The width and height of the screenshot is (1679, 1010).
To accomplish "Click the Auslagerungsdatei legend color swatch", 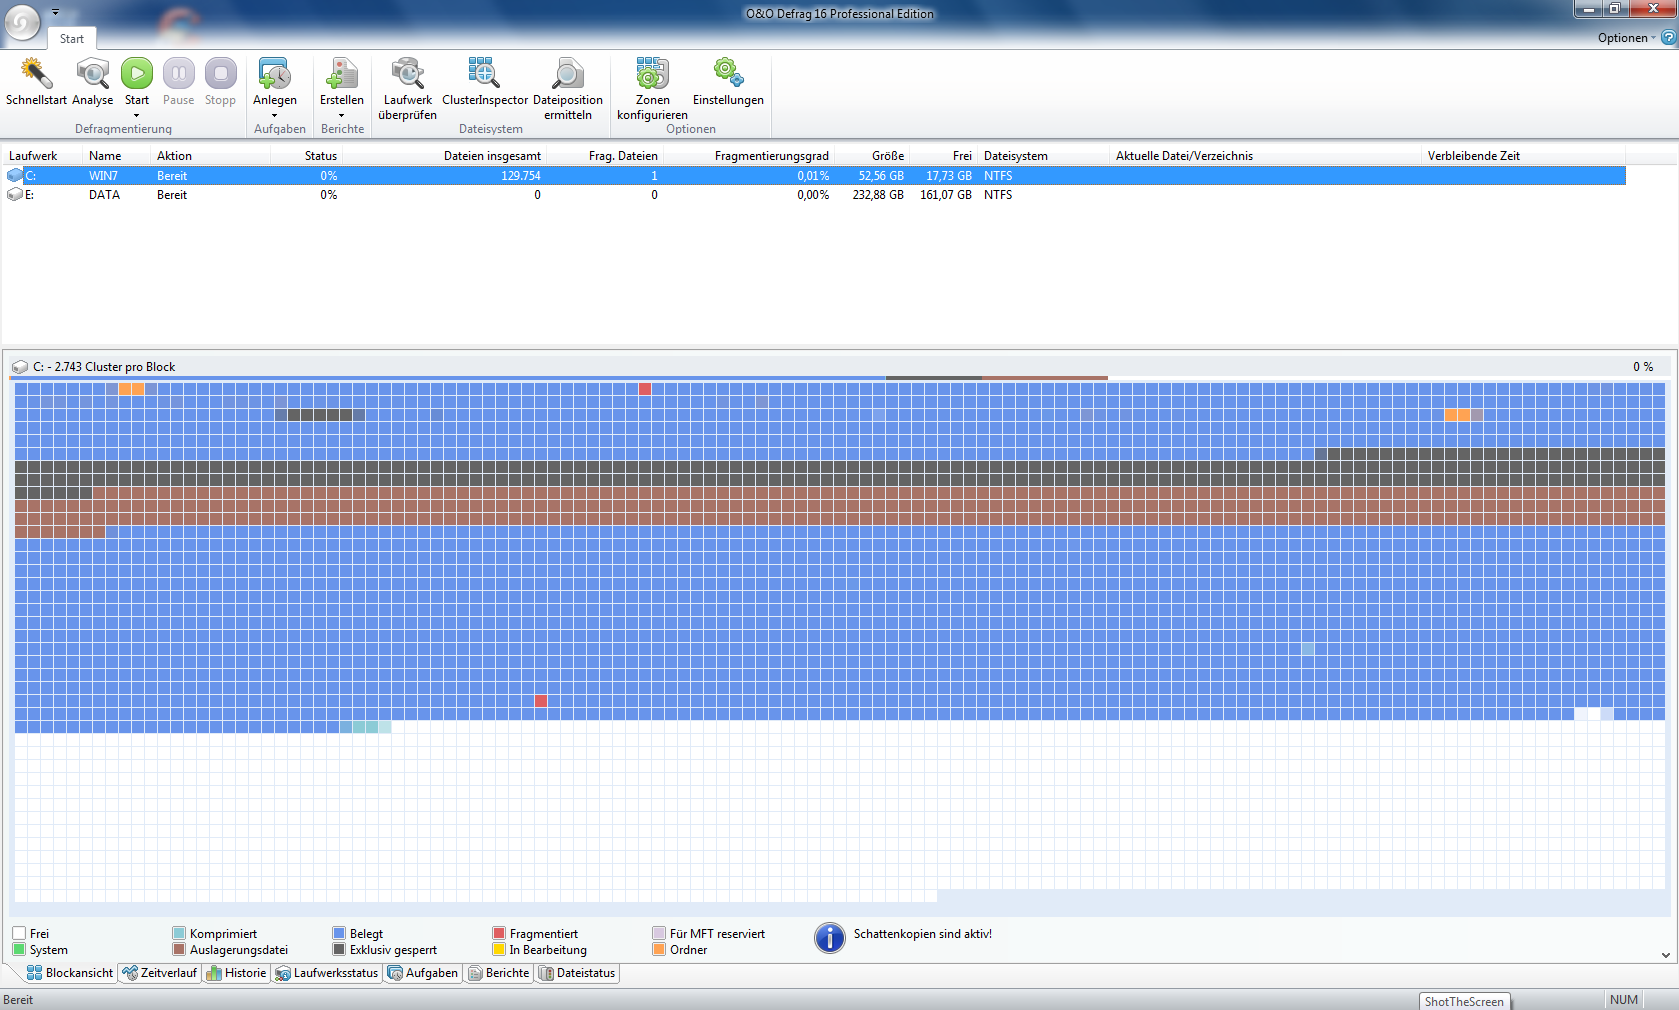I will coord(179,950).
